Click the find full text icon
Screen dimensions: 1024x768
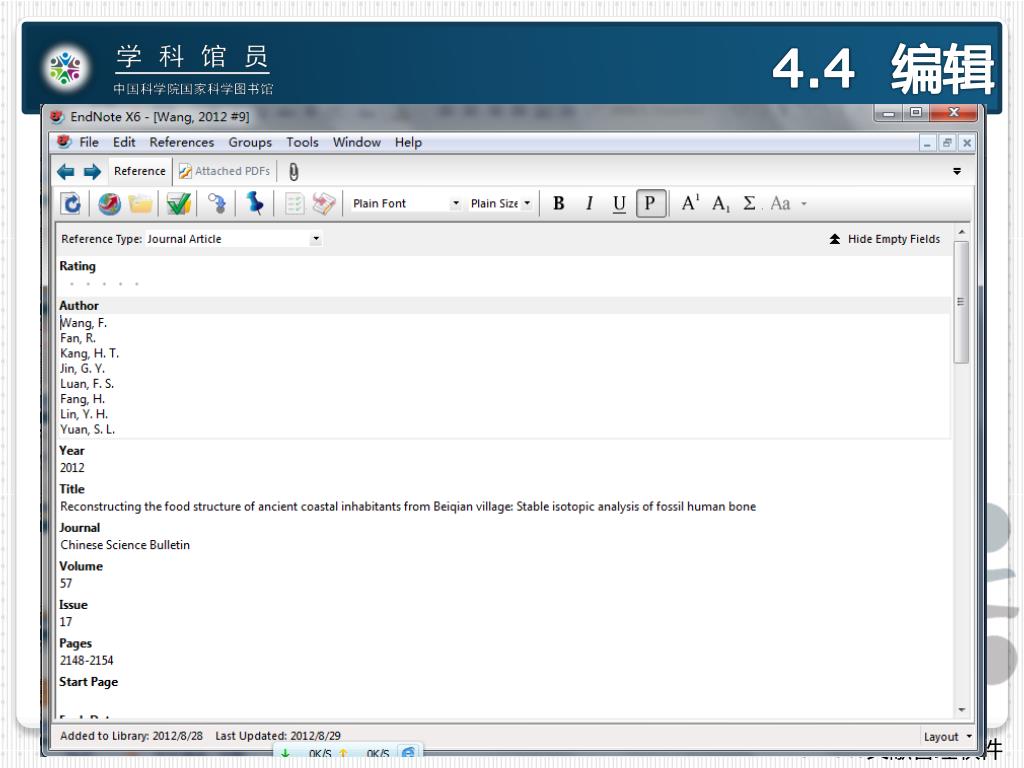217,204
